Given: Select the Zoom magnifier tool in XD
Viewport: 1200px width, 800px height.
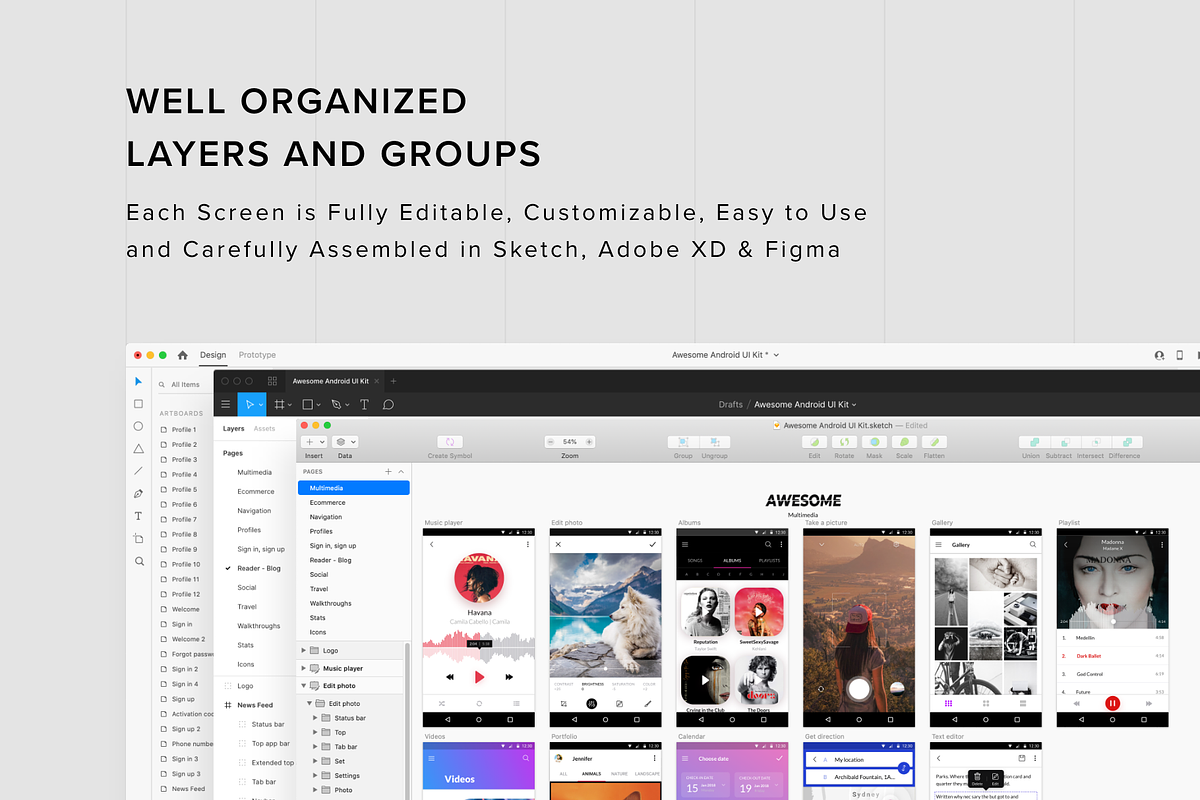Looking at the screenshot, I should (x=139, y=561).
